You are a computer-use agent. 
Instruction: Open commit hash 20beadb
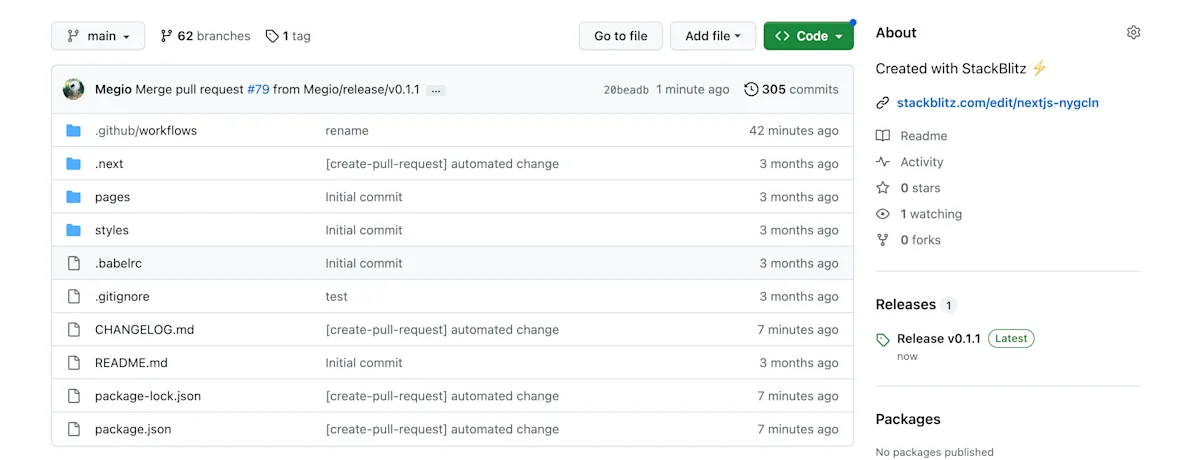626,90
